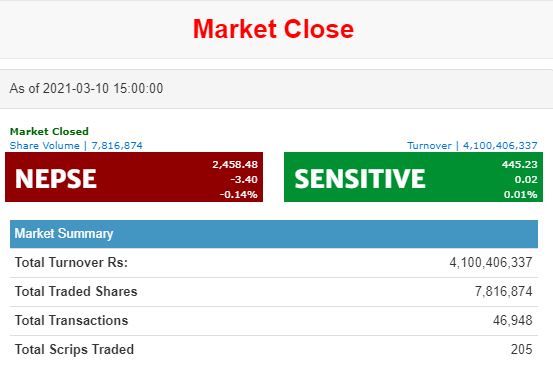Open the Share Volume 7,816,874 link
The image size is (553, 375).
[76, 146]
